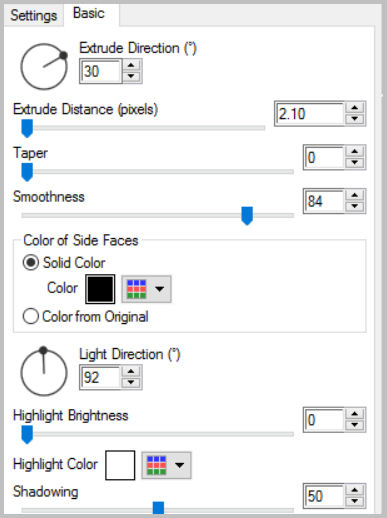Decrease Light Direction with down arrow
The image size is (387, 518).
pyautogui.click(x=131, y=382)
